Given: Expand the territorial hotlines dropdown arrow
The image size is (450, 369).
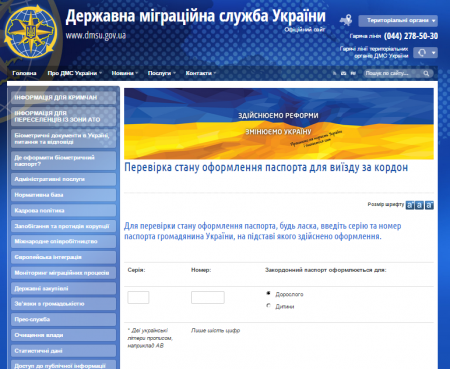Looking at the screenshot, I should click(x=433, y=53).
